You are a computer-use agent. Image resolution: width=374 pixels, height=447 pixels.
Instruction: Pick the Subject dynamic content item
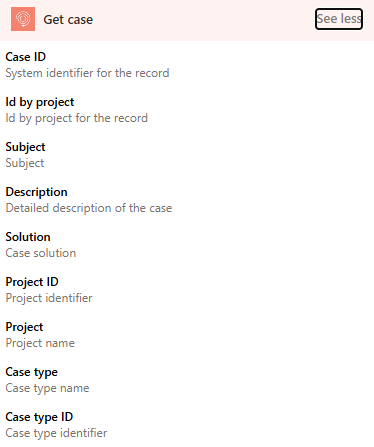pos(187,155)
